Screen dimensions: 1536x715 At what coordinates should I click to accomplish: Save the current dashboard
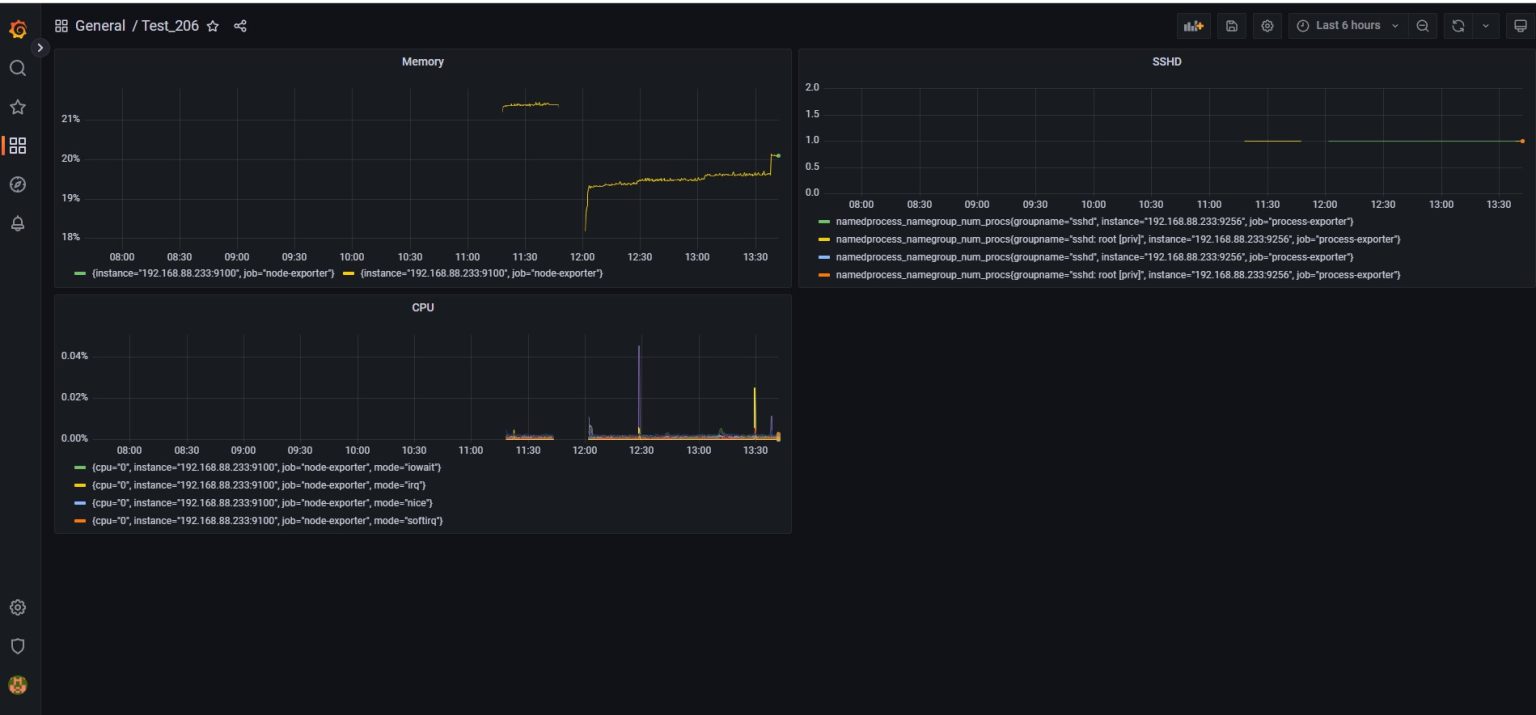pyautogui.click(x=1231, y=25)
